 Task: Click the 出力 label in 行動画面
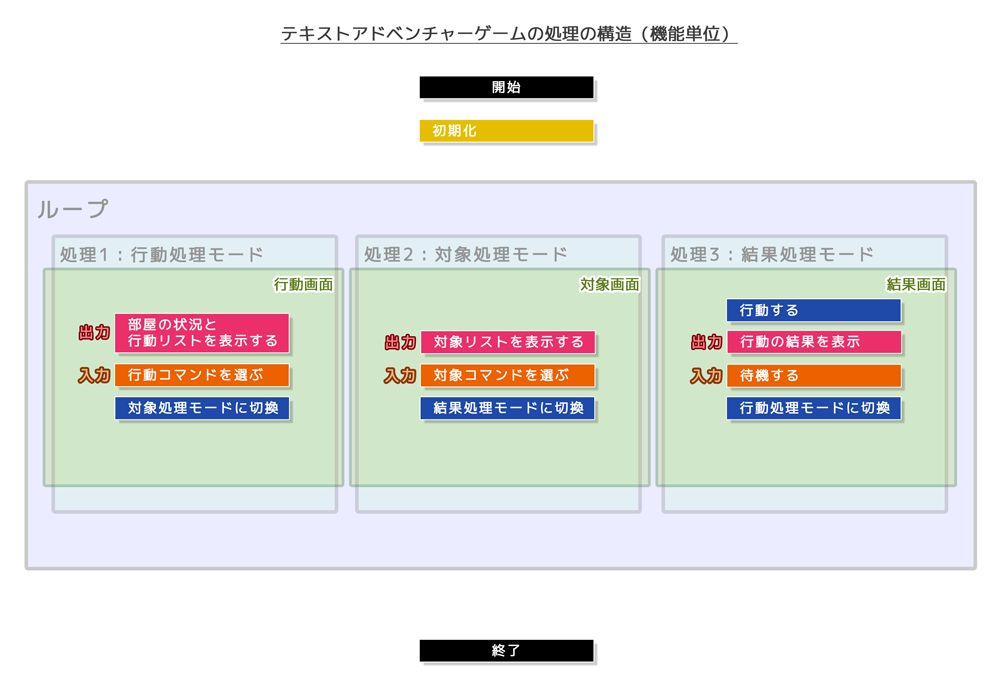coord(94,332)
